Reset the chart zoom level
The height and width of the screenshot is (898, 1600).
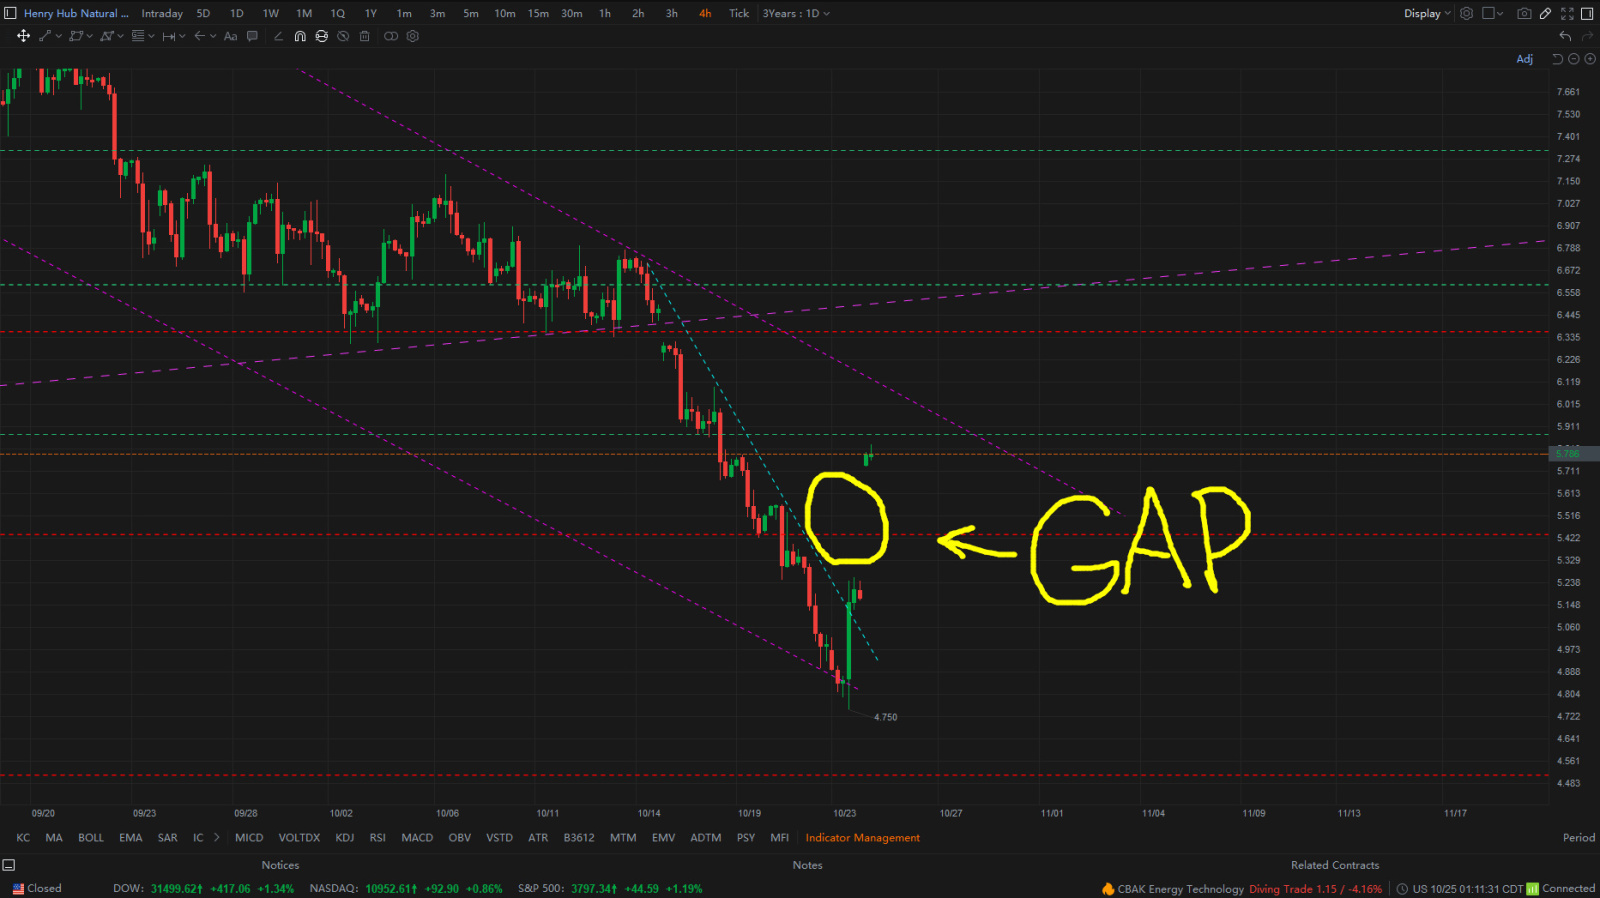click(x=1557, y=59)
